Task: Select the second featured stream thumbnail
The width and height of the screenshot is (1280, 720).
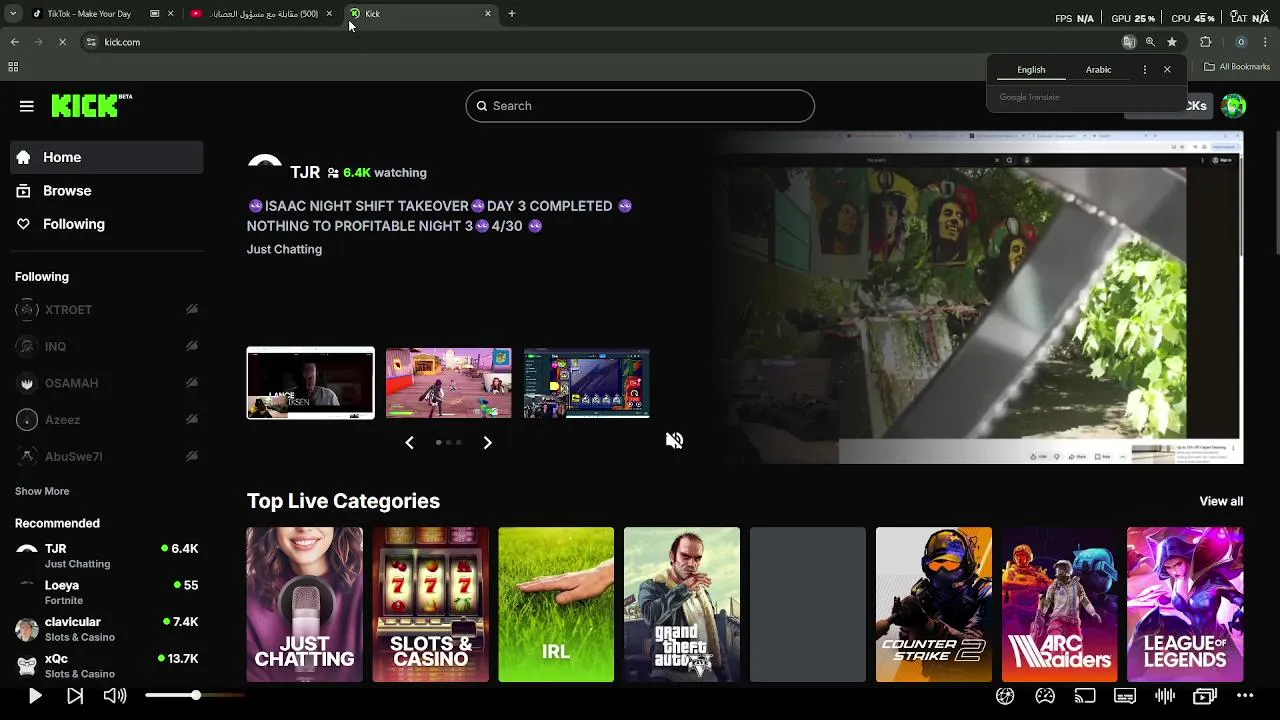Action: 448,383
